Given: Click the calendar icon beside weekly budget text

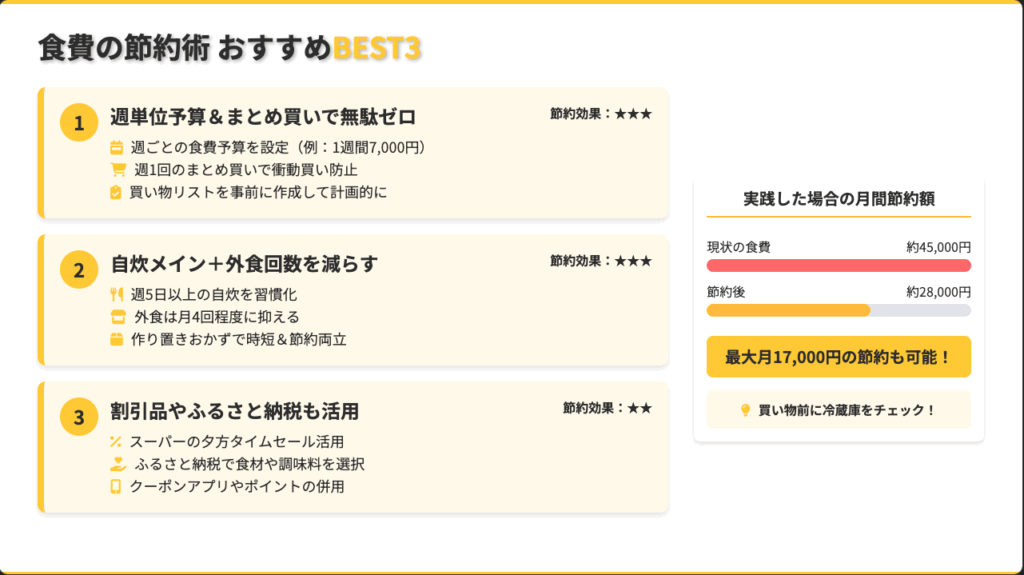Looking at the screenshot, I should click(x=116, y=148).
